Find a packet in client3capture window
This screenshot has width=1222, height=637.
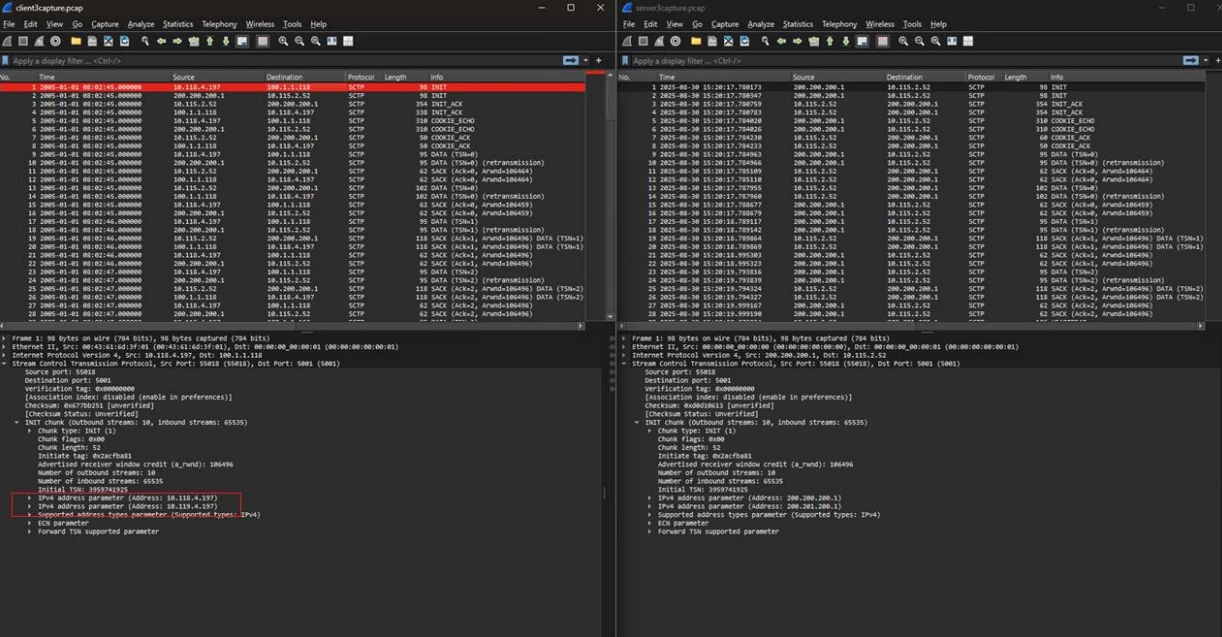click(x=144, y=41)
